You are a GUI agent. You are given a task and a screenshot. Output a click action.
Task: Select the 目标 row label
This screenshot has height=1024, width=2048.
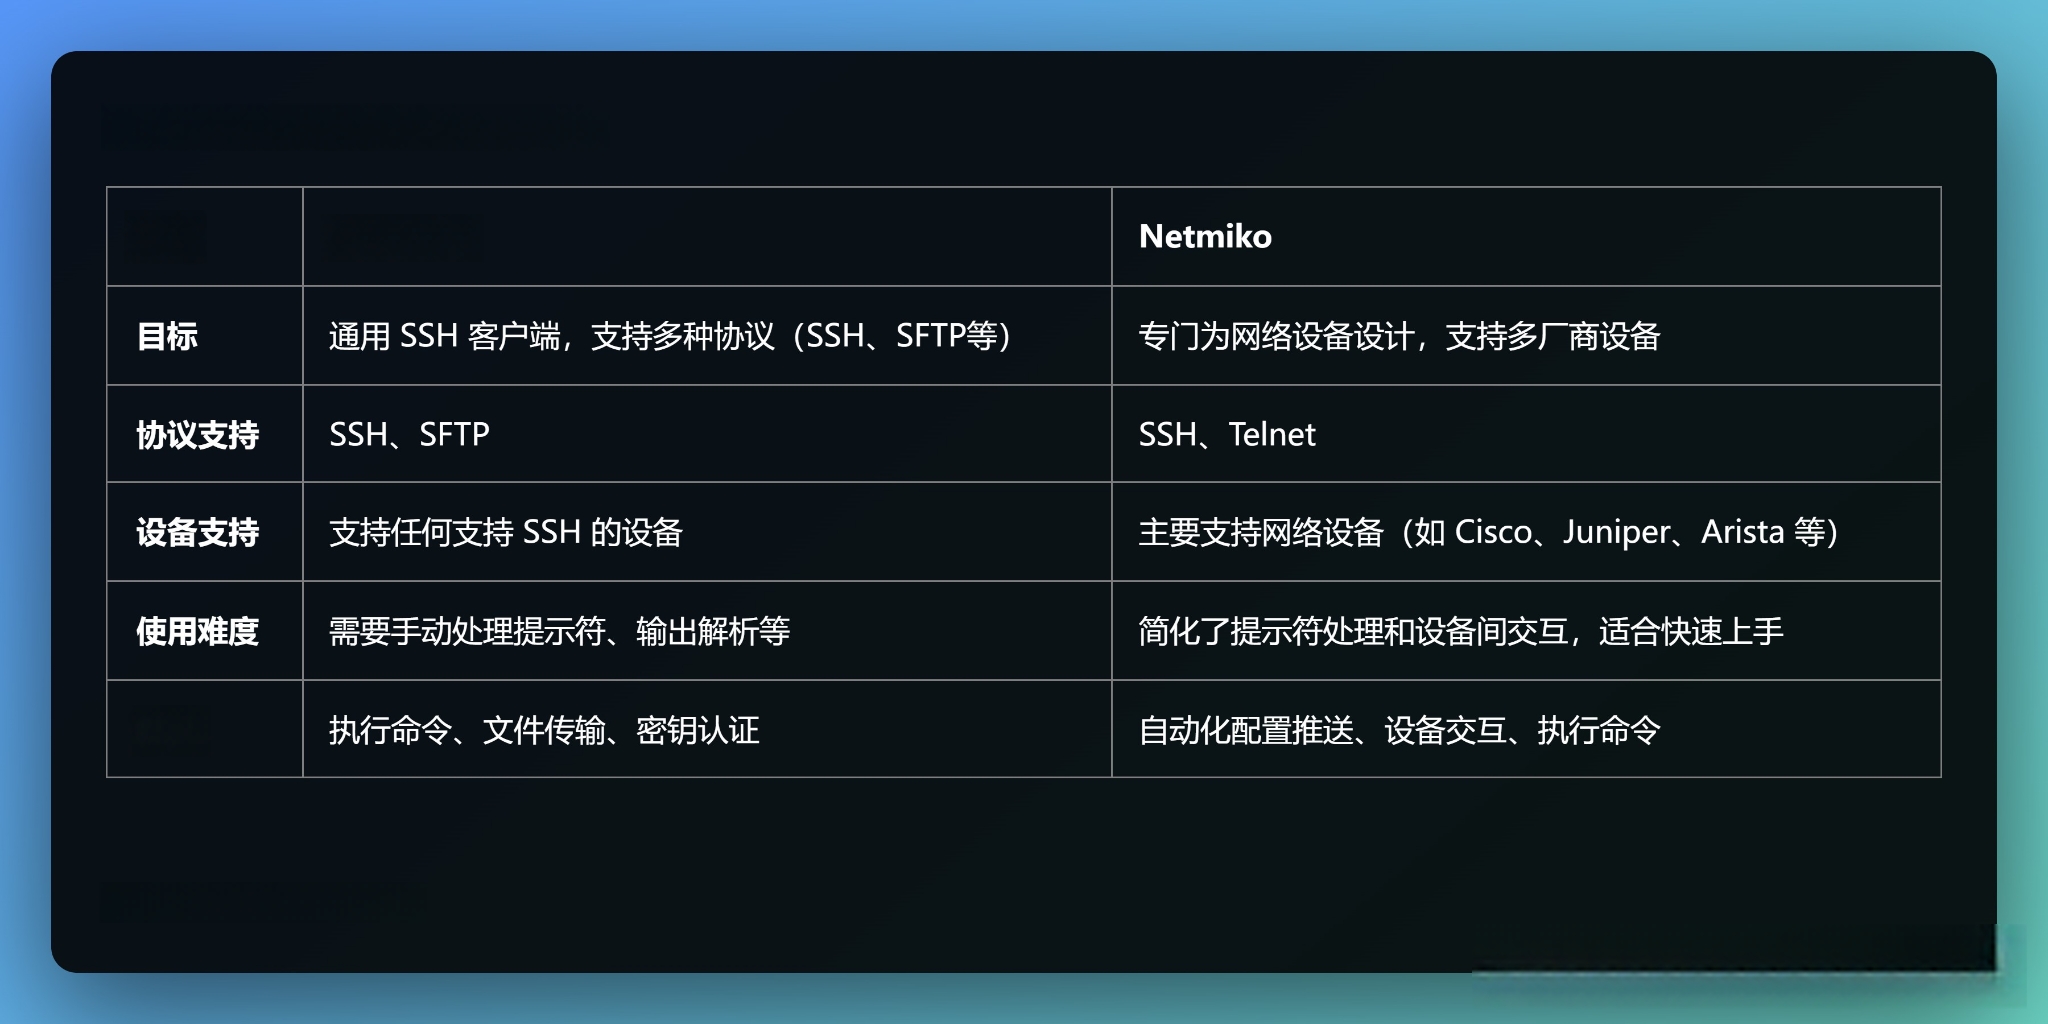pyautogui.click(x=167, y=336)
